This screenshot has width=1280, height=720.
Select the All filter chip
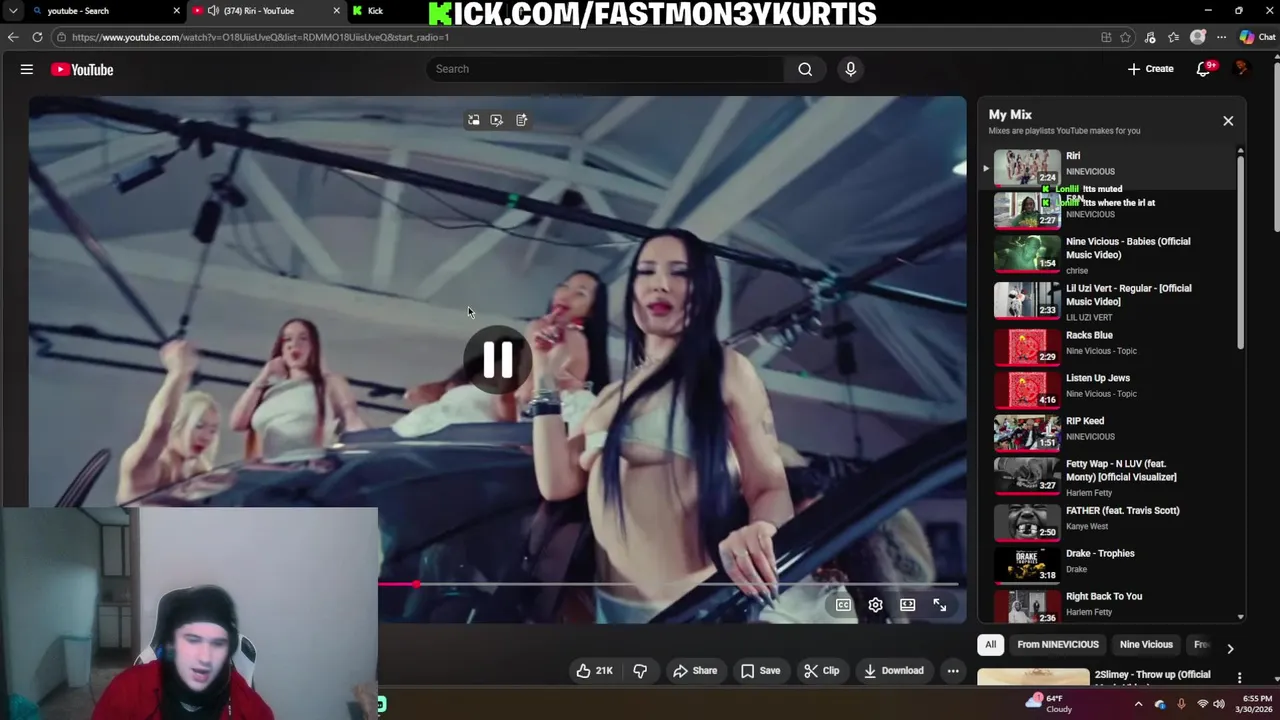click(x=990, y=645)
